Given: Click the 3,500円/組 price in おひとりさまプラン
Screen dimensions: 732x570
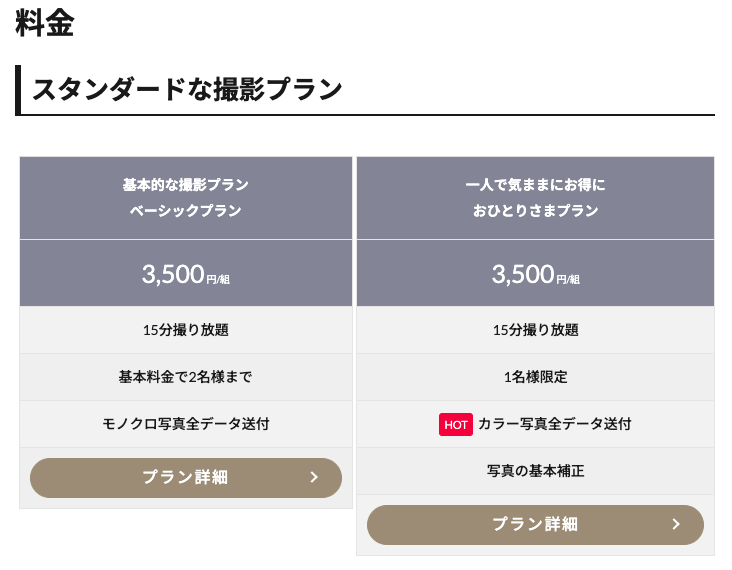Looking at the screenshot, I should [x=535, y=274].
